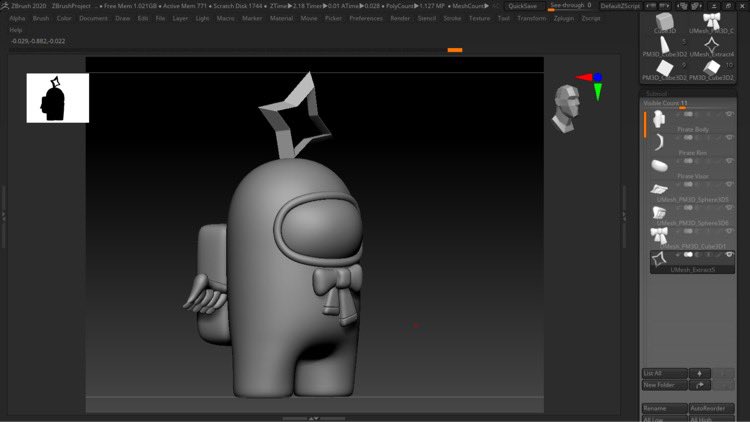Toggle visibility eye of Pirate Body
Image resolution: width=750 pixels, height=422 pixels.
click(729, 114)
